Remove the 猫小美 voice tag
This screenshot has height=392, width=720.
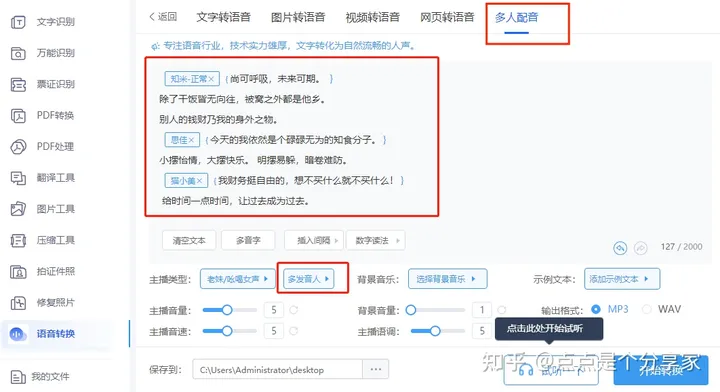click(199, 181)
